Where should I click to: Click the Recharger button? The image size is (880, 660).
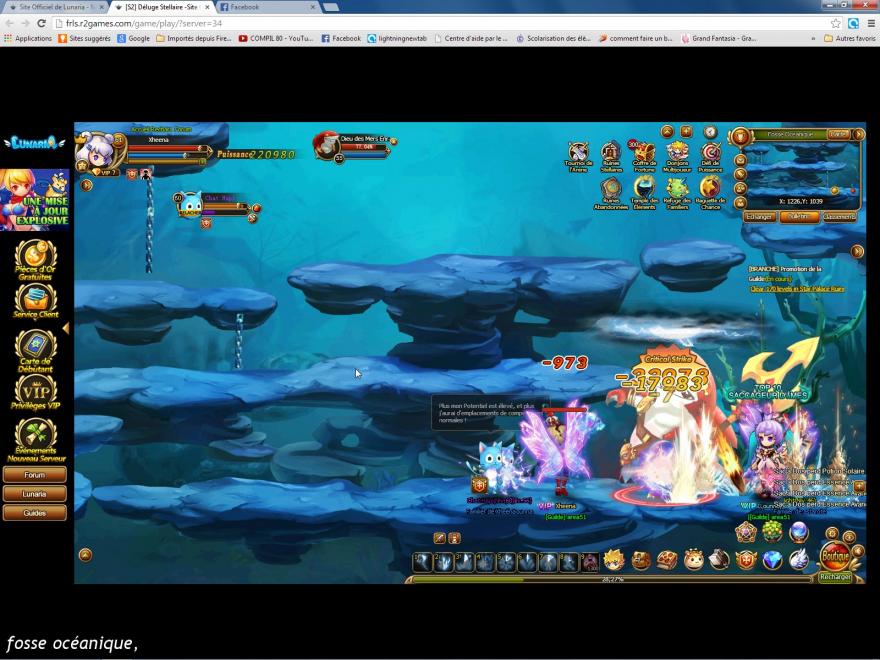[835, 577]
